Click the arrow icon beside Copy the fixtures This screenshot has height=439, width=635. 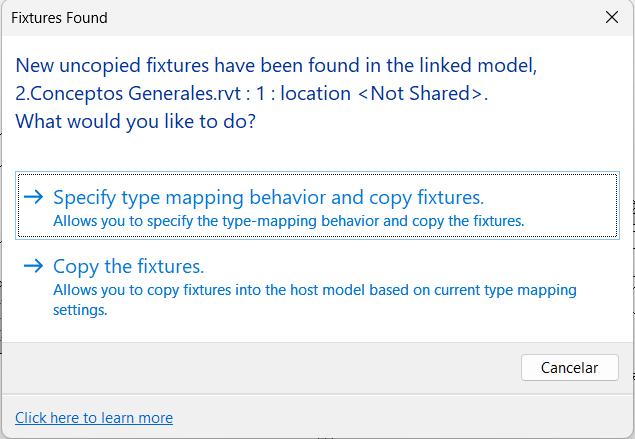pos(33,266)
